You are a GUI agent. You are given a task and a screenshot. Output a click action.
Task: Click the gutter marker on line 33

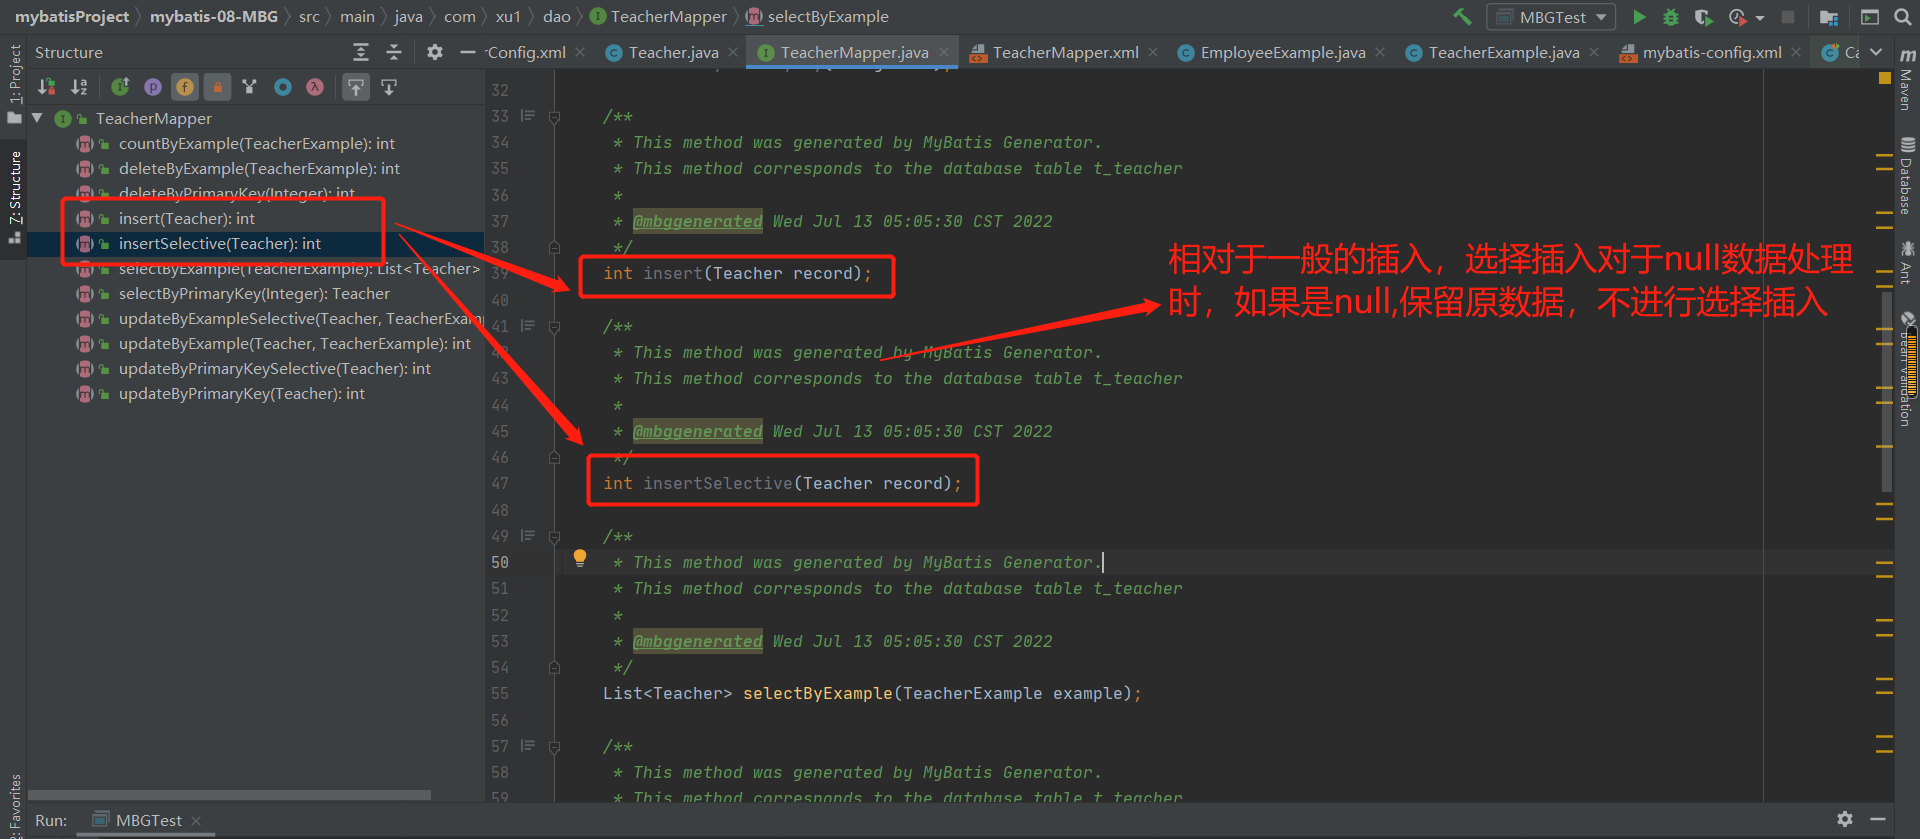[528, 116]
